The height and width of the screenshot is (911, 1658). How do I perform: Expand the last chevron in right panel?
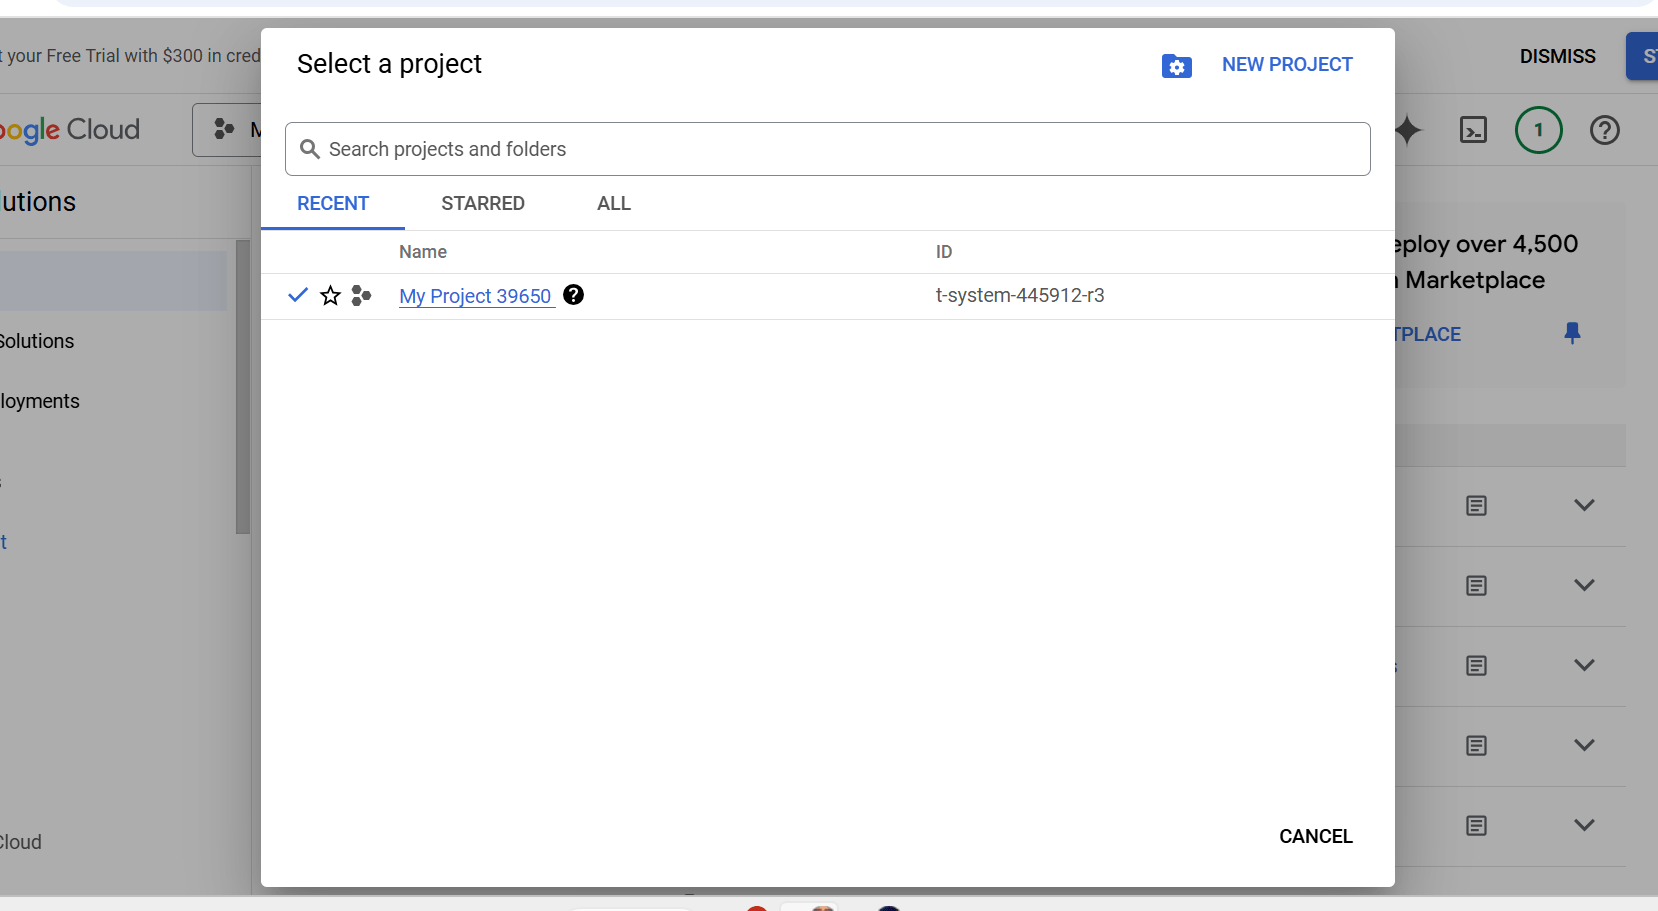point(1583,825)
